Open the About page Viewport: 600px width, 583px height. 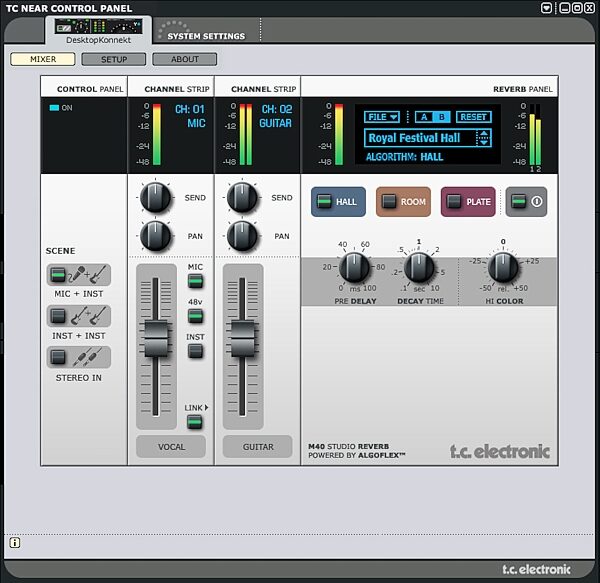click(x=185, y=59)
